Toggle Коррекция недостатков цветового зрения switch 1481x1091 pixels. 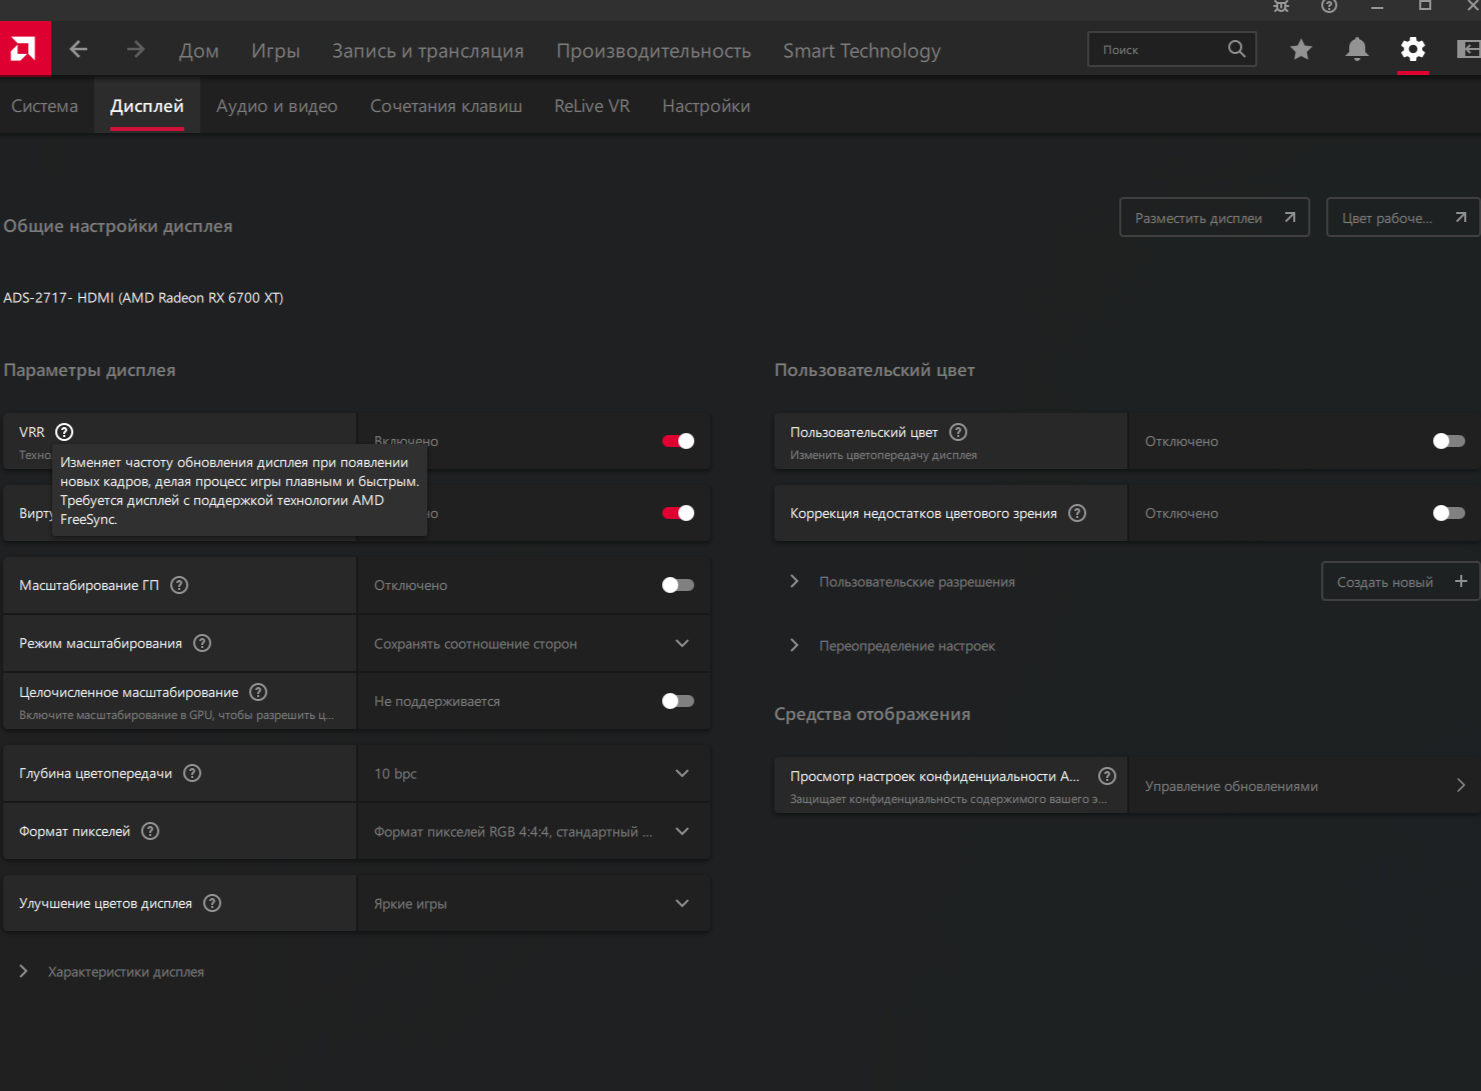pyautogui.click(x=1448, y=513)
